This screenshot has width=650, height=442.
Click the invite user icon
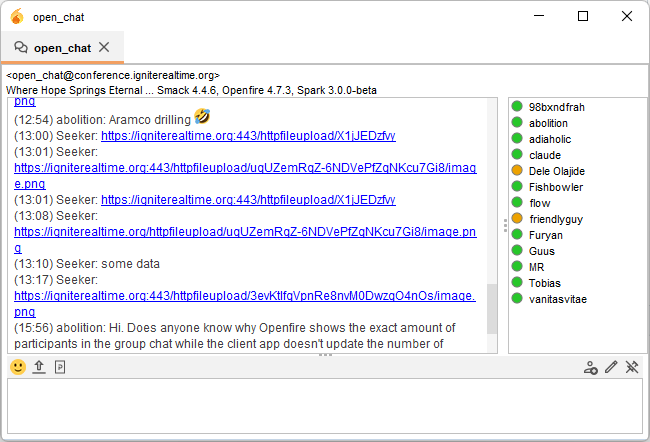pyautogui.click(x=591, y=367)
